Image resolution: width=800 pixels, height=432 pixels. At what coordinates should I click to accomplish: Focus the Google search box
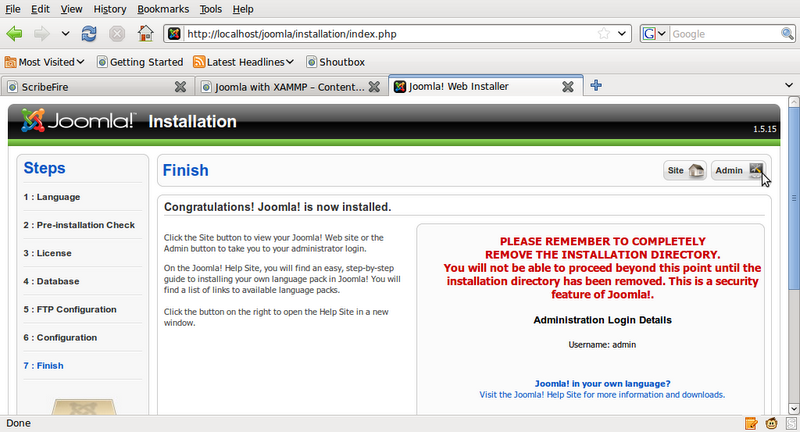tap(724, 34)
